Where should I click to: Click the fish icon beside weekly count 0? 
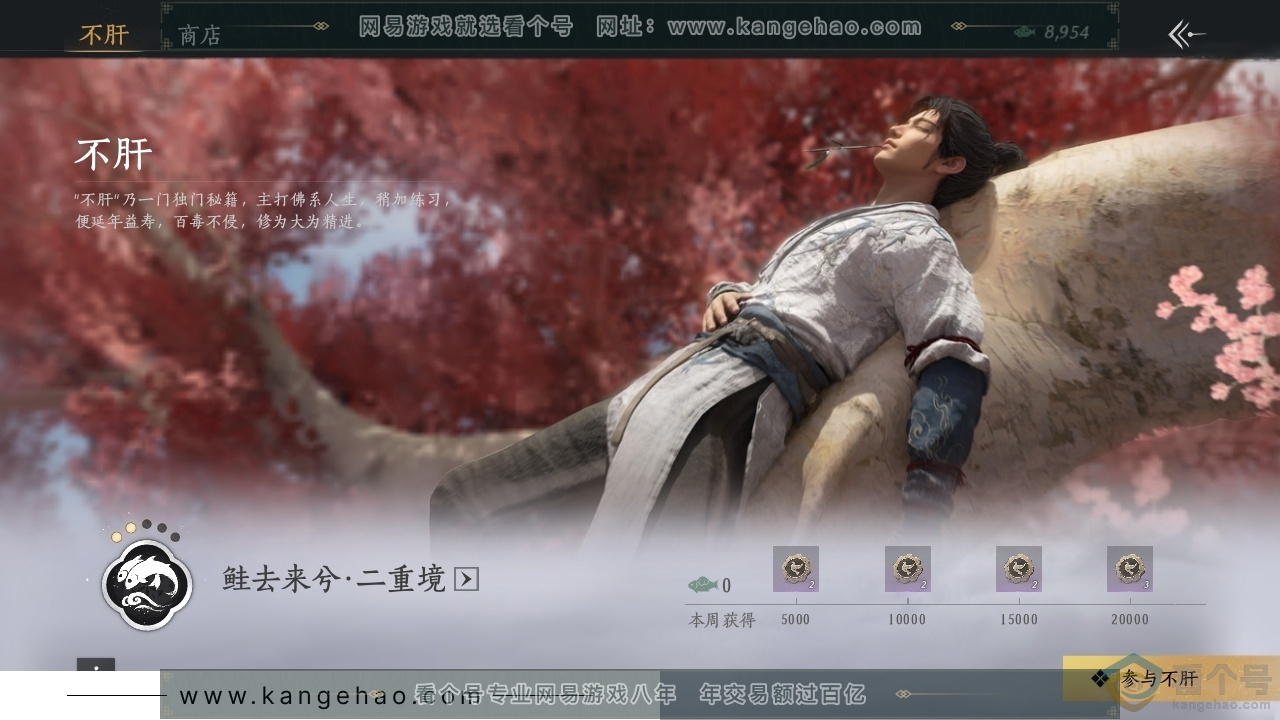[703, 585]
